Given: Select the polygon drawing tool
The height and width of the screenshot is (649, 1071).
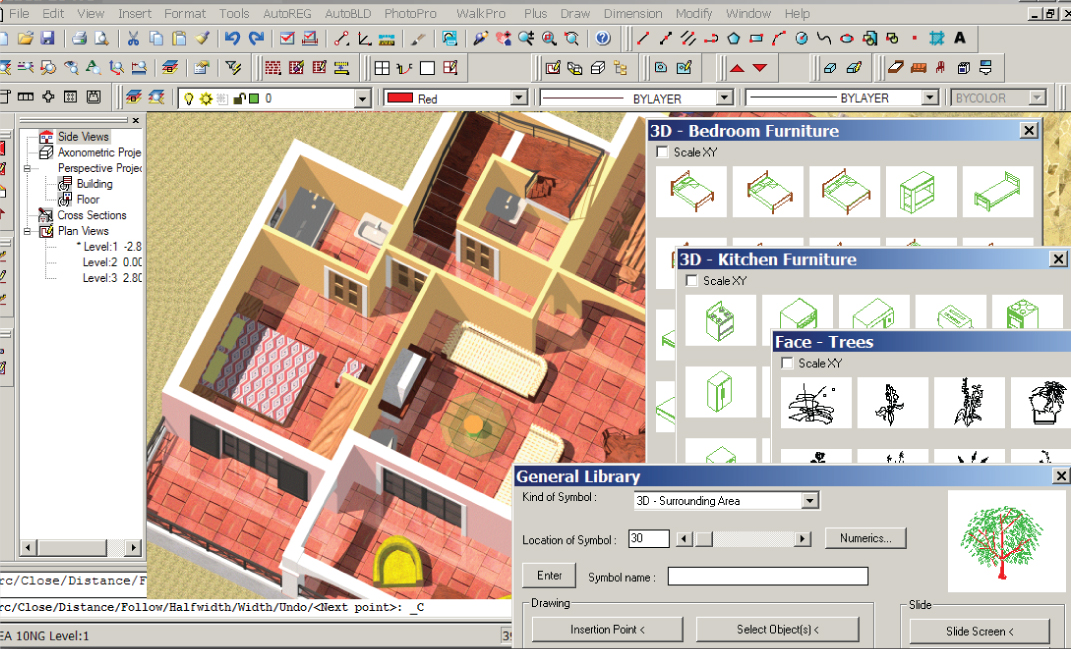Looking at the screenshot, I should point(733,39).
